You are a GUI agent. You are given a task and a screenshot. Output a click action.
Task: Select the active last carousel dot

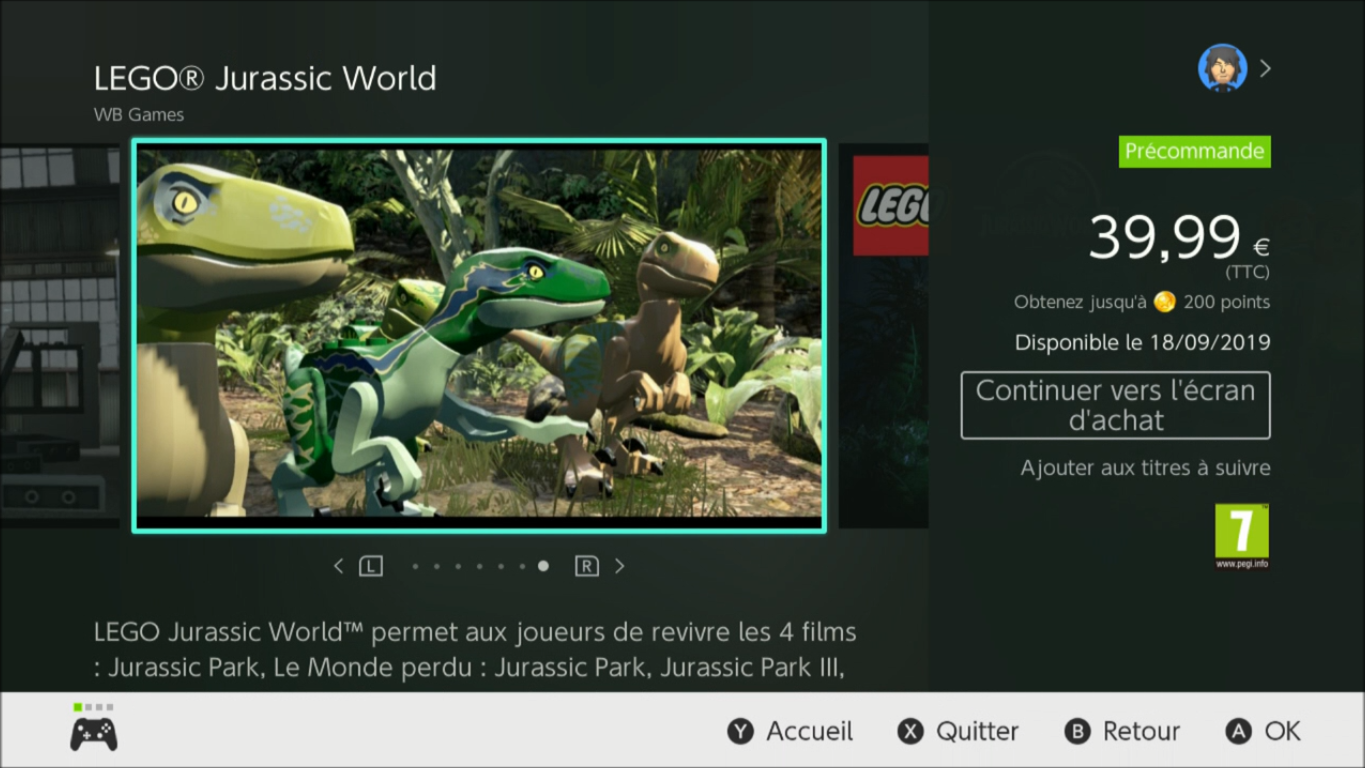point(543,566)
